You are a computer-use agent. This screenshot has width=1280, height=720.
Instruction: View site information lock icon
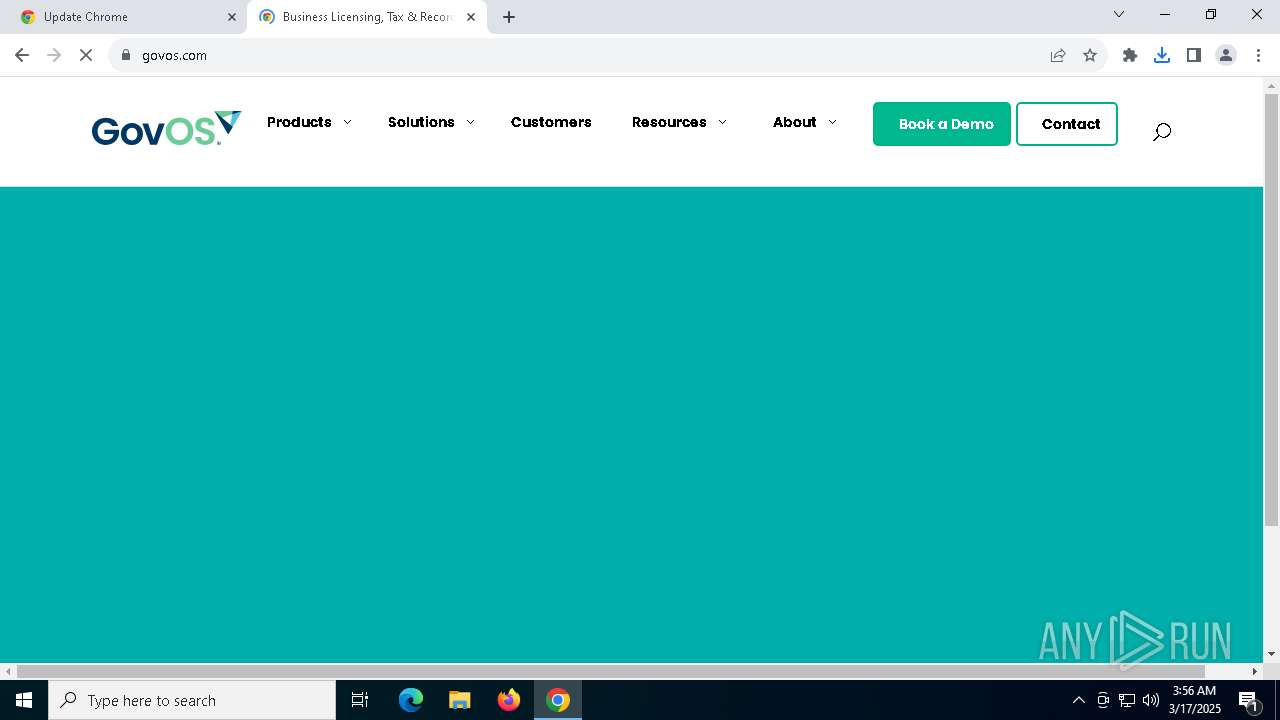126,55
